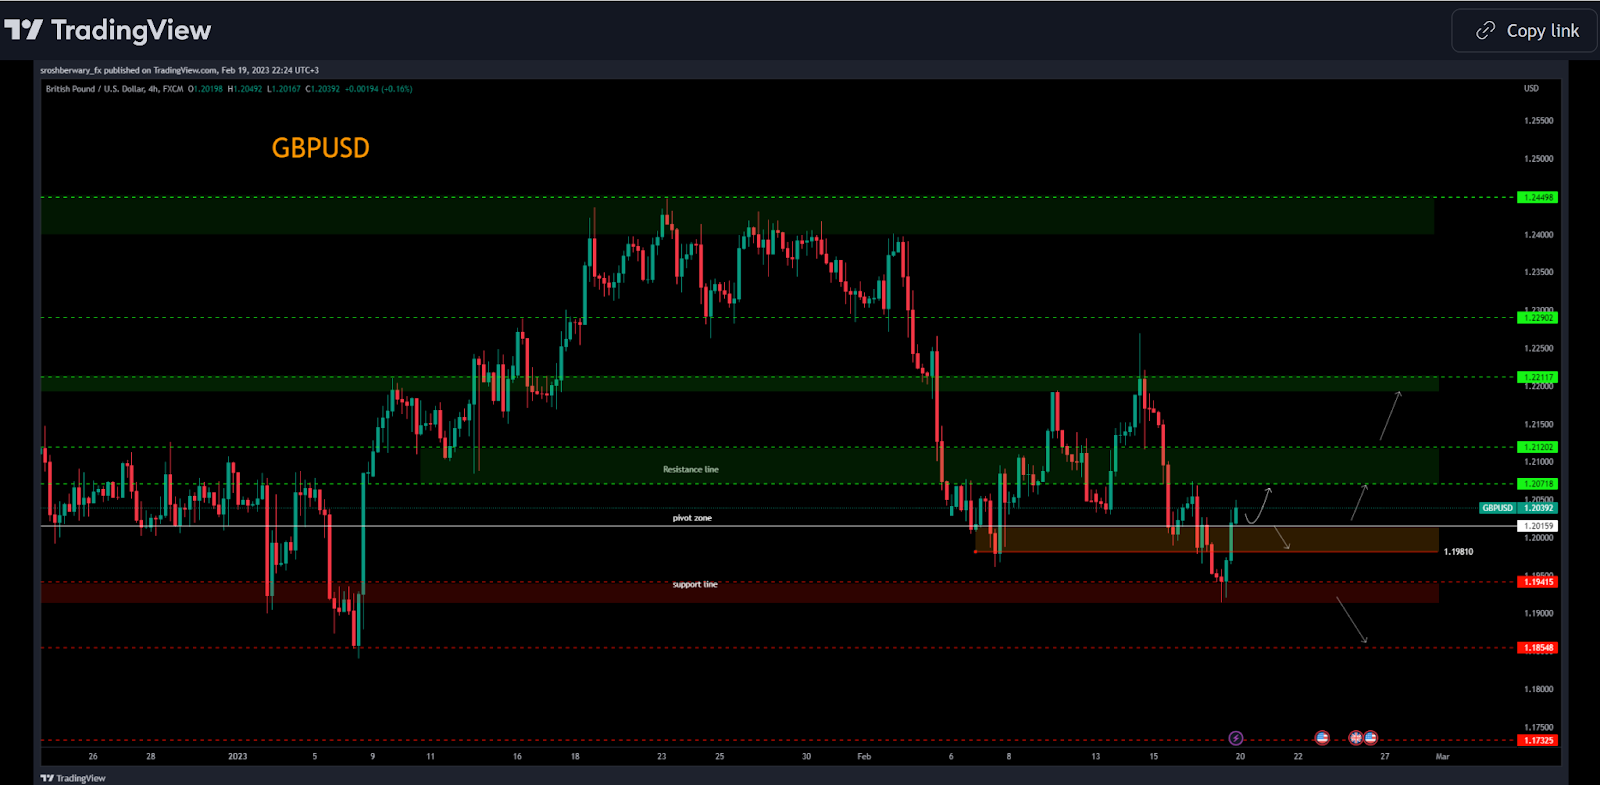The height and width of the screenshot is (785, 1600).
Task: Click date 27 on the time axis
Action: pos(1385,757)
